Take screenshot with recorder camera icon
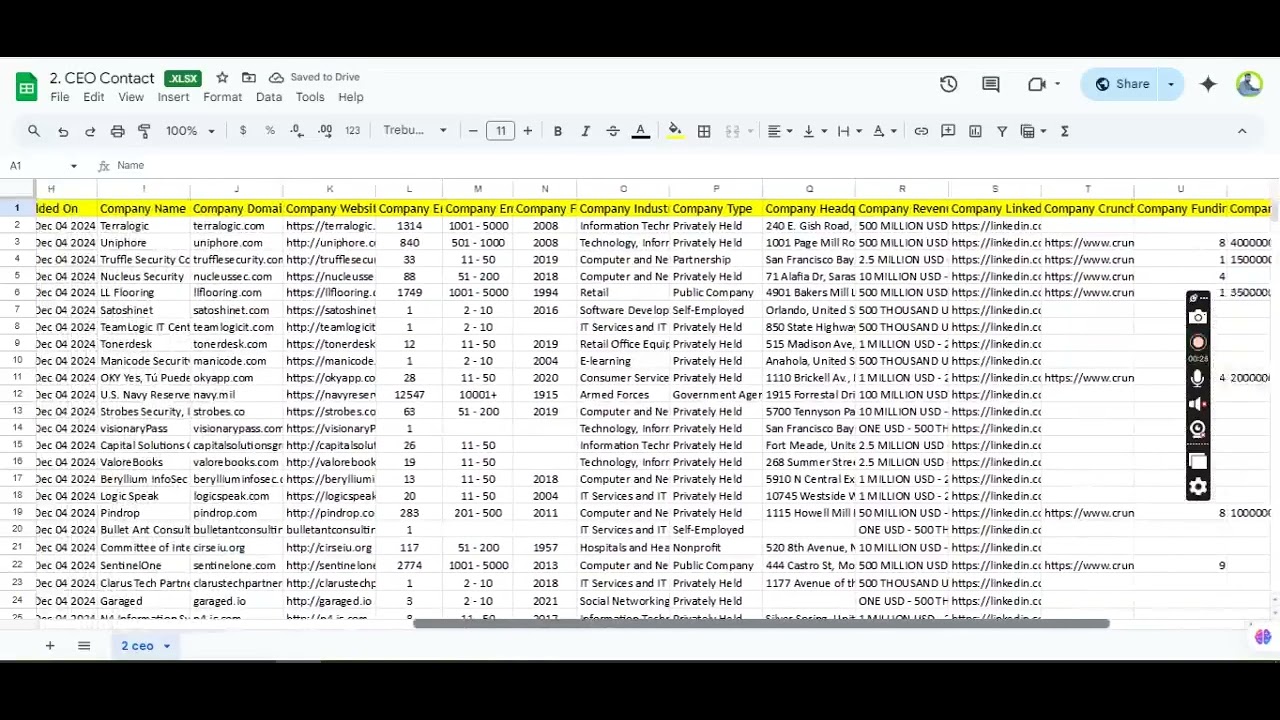The height and width of the screenshot is (720, 1280). [x=1198, y=317]
